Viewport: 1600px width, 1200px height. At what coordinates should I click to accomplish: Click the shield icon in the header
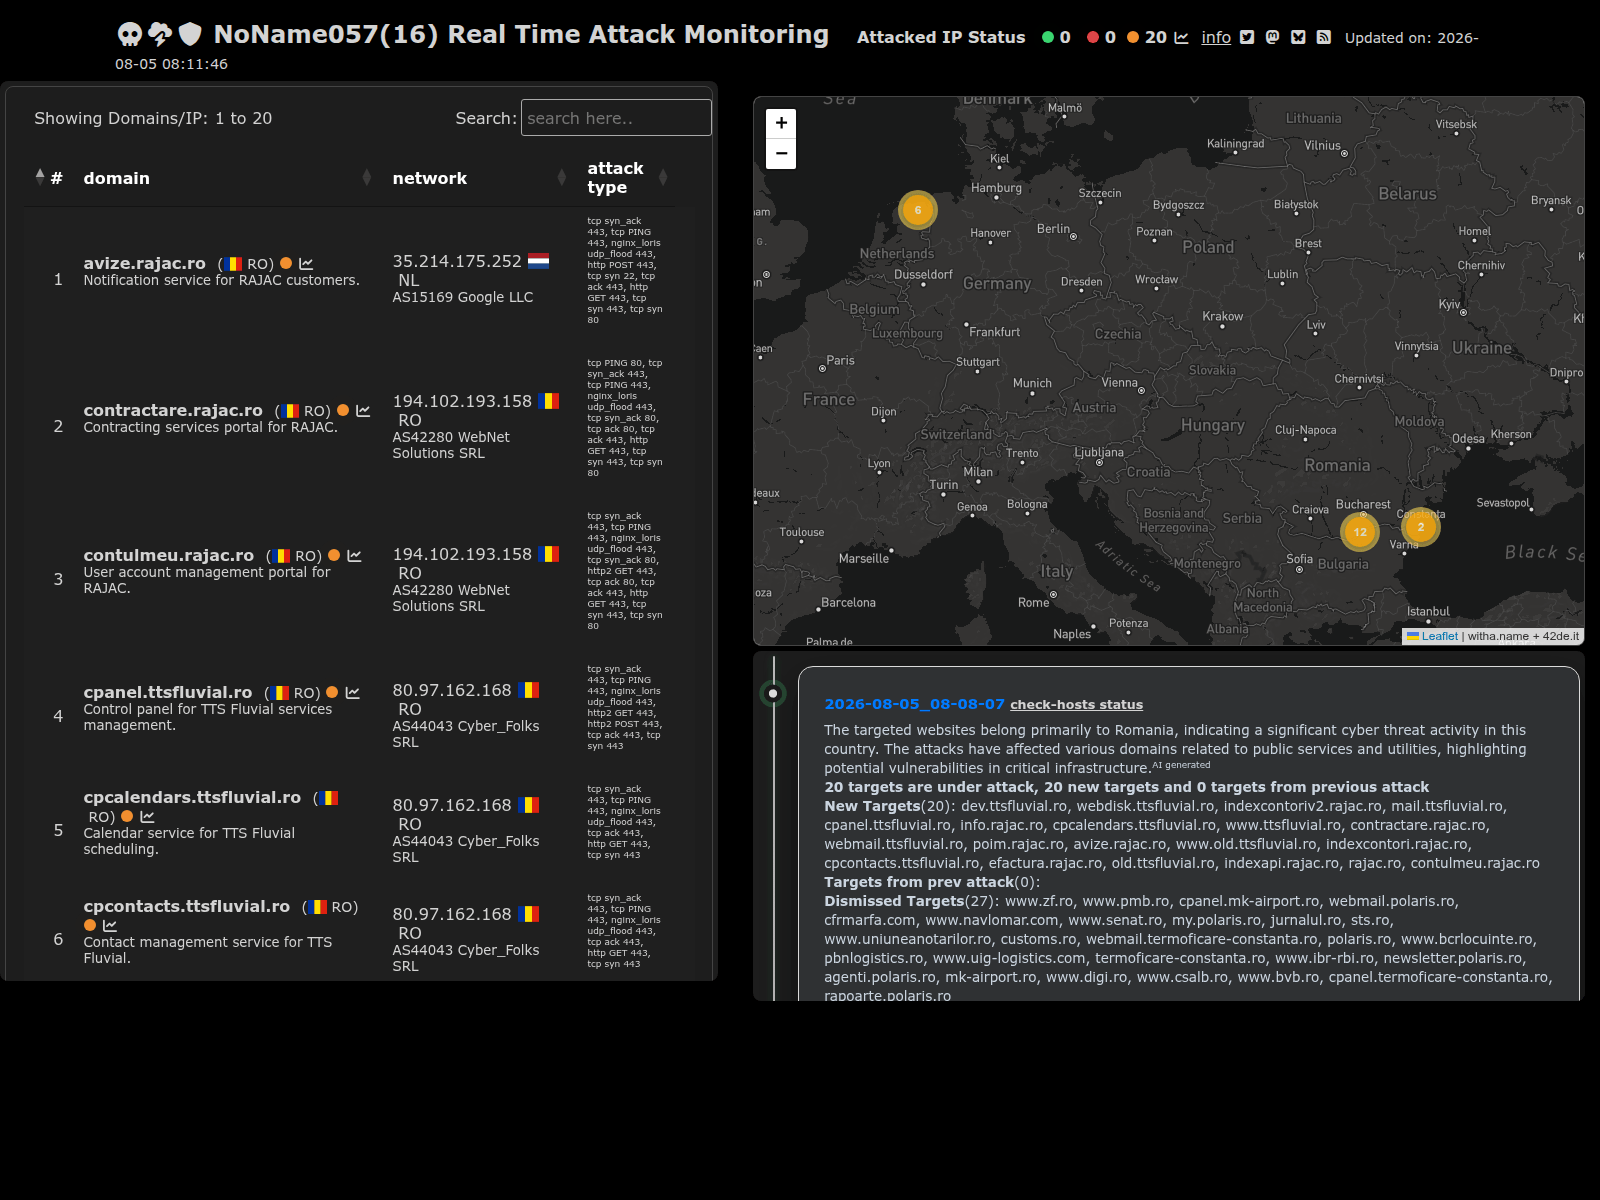pos(190,35)
